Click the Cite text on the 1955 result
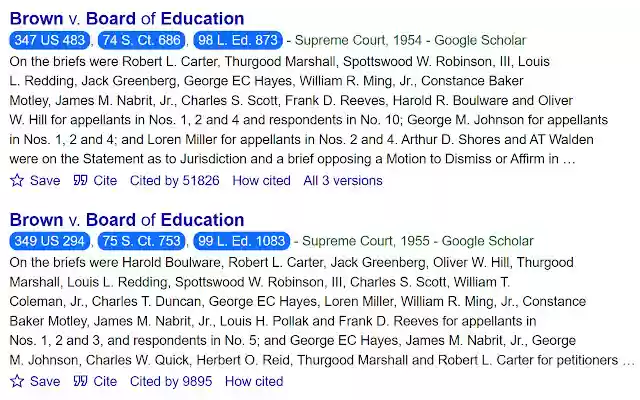The height and width of the screenshot is (400, 640). coord(105,381)
